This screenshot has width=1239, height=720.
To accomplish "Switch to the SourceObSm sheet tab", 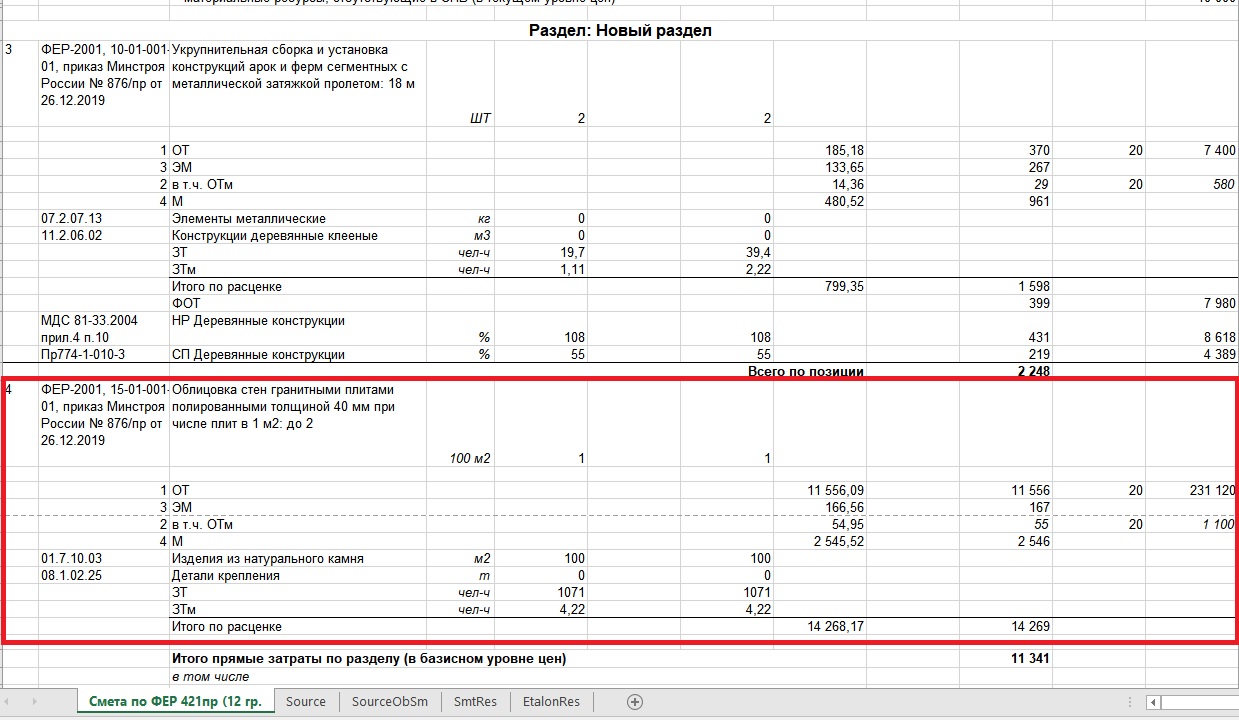I will [x=389, y=702].
